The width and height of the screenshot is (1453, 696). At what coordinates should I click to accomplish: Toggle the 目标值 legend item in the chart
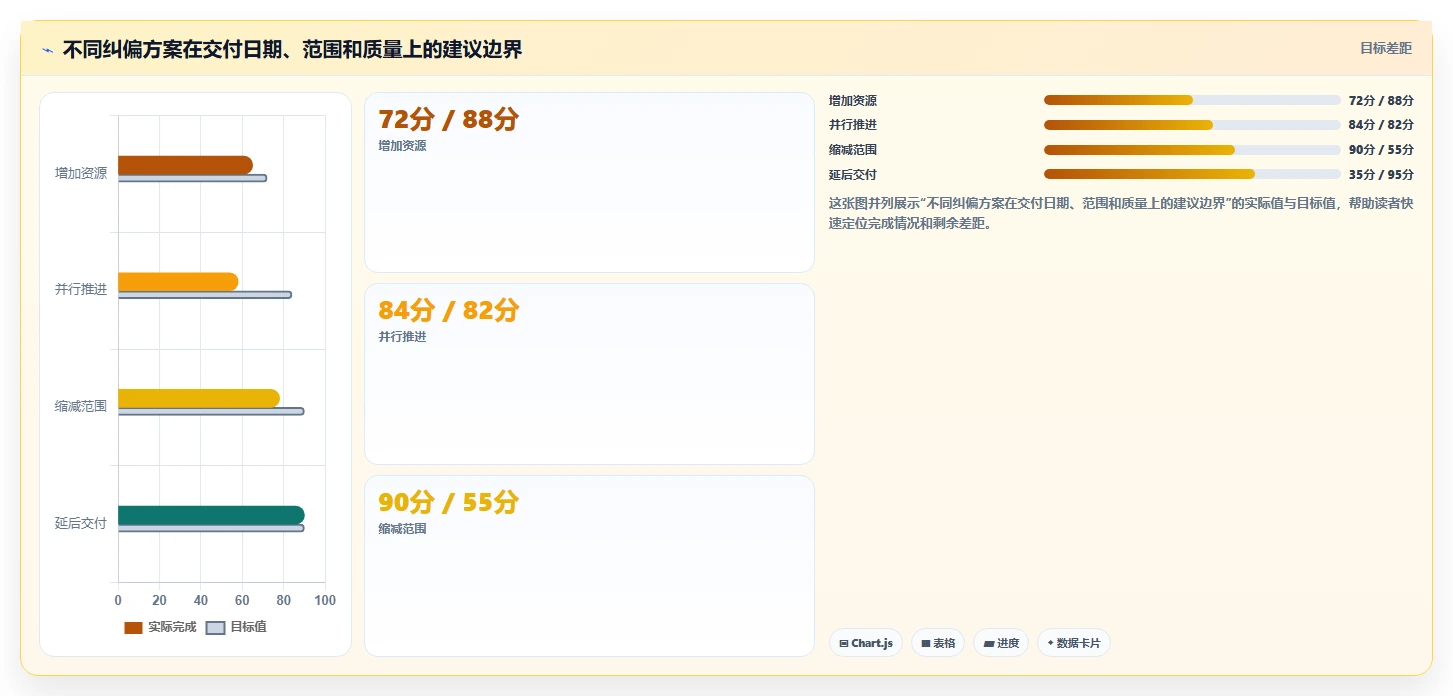236,627
